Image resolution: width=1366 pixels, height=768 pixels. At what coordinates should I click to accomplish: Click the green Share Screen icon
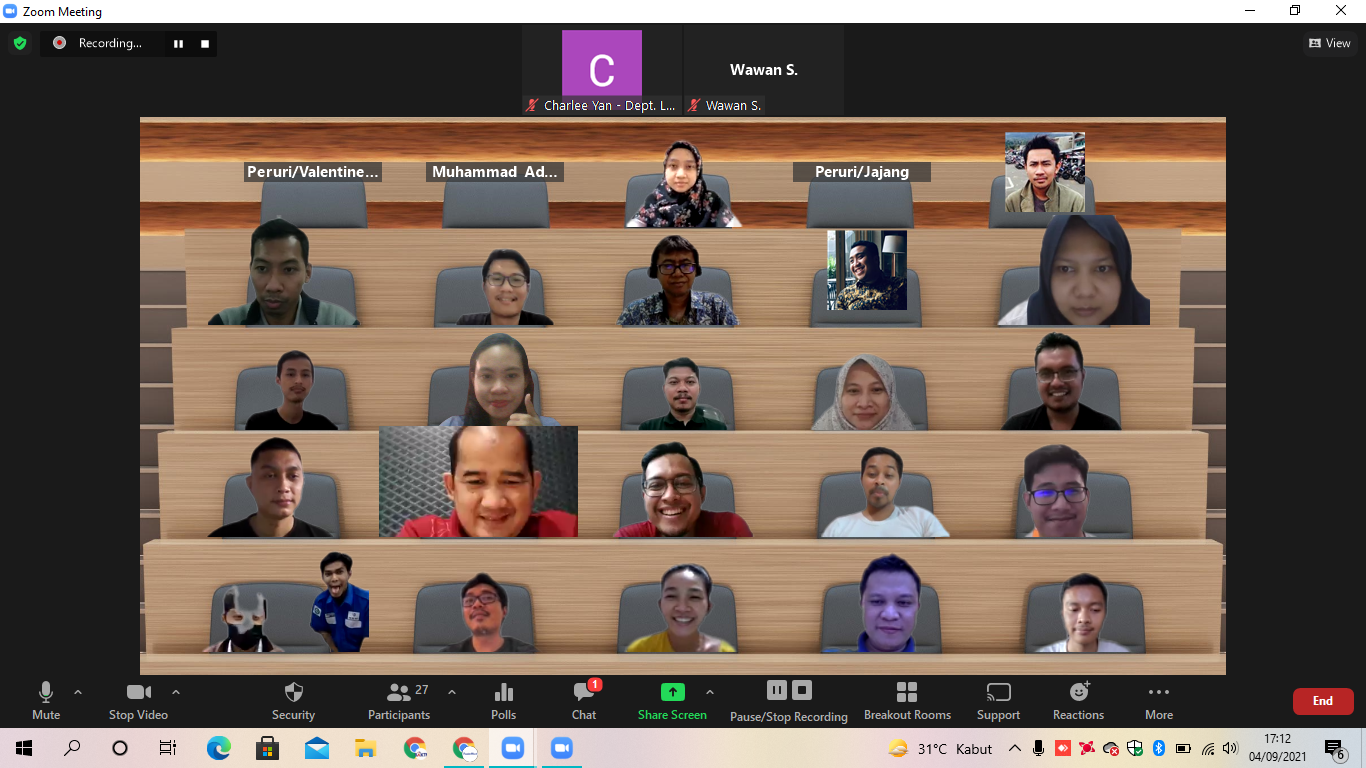tap(673, 692)
